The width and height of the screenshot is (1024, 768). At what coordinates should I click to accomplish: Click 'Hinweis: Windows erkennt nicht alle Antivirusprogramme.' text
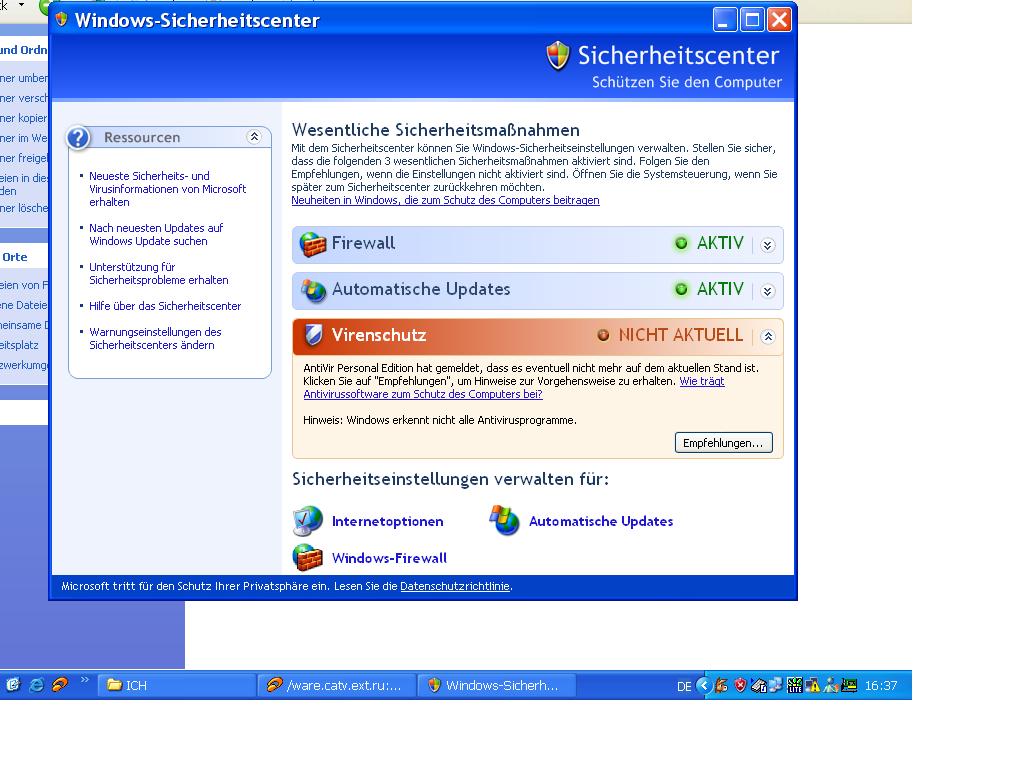(x=440, y=420)
